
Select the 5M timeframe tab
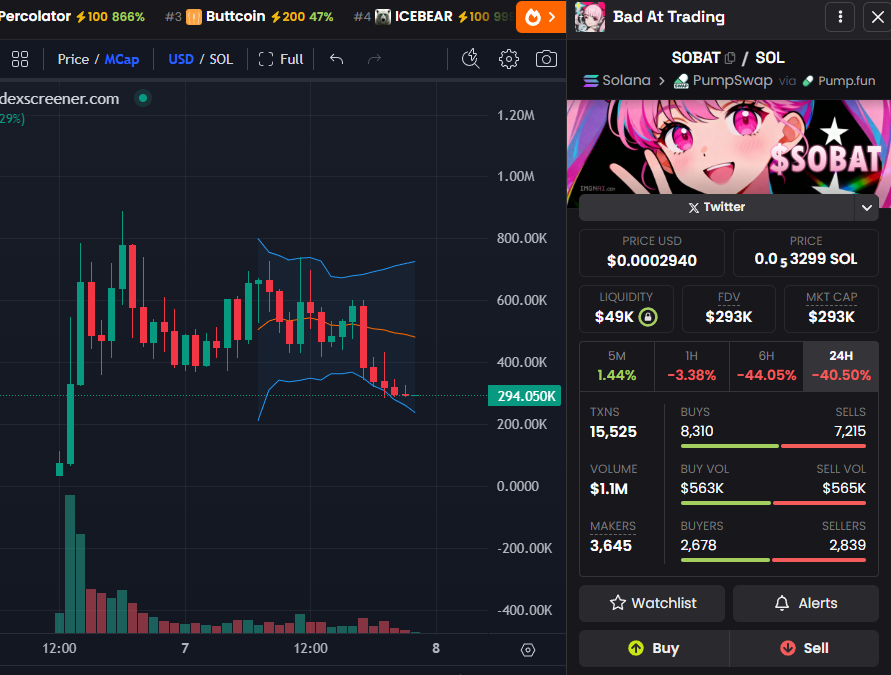[x=617, y=366]
